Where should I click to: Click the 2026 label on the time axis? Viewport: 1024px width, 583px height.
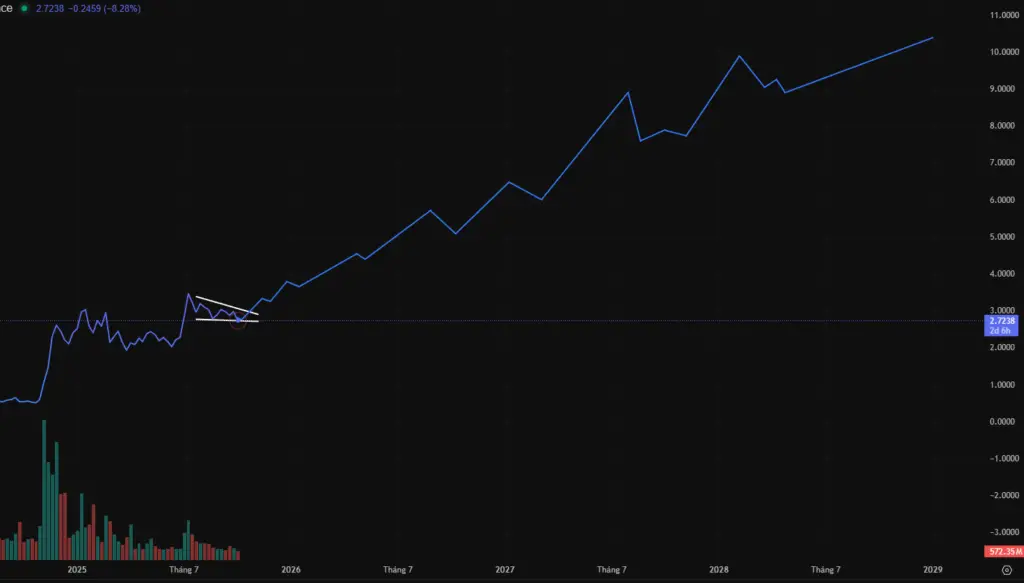point(290,568)
